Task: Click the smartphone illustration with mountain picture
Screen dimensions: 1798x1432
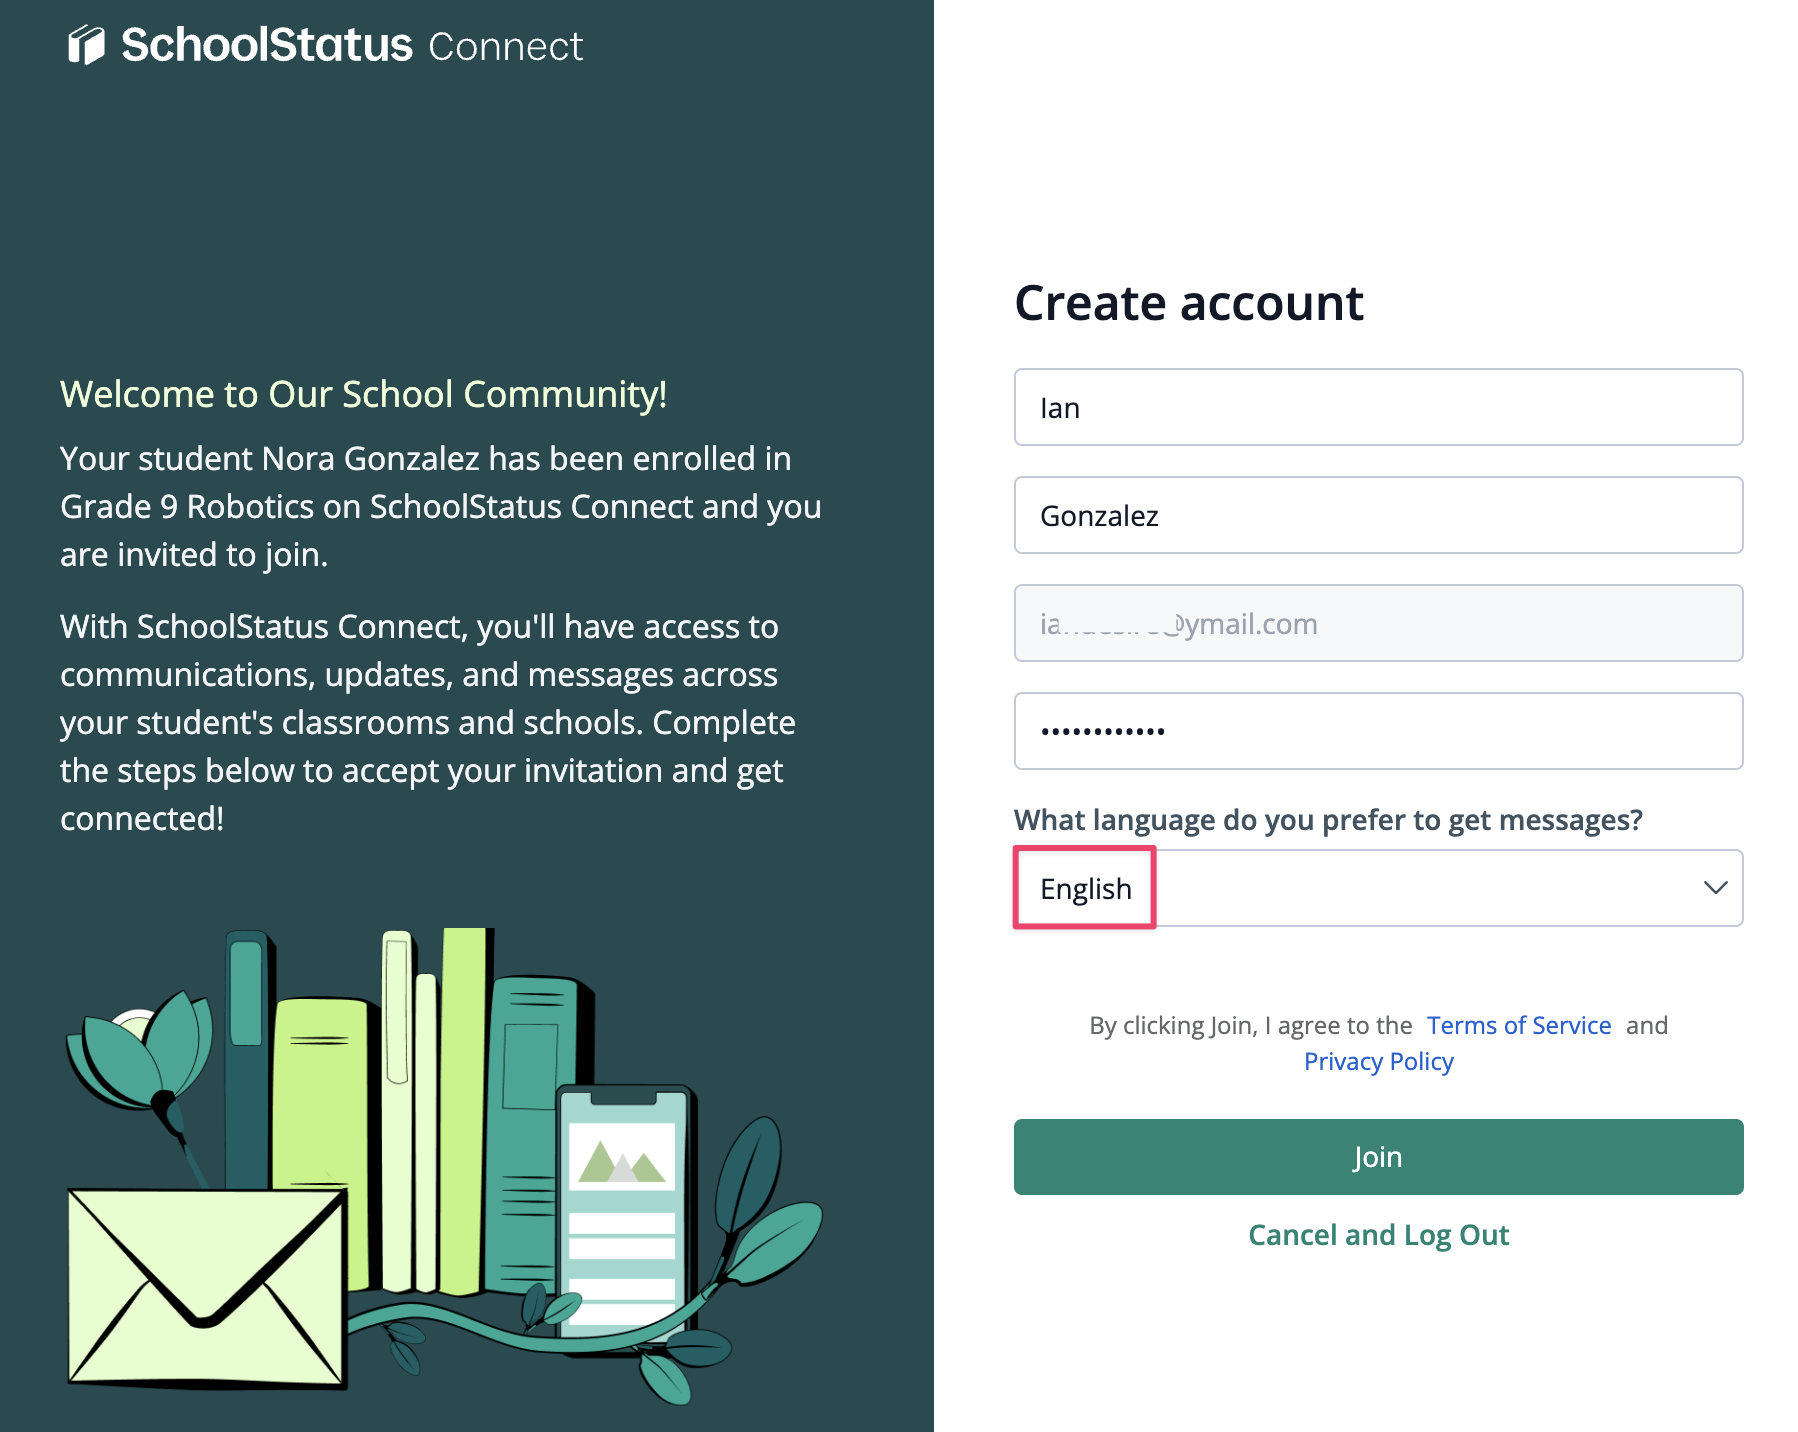Action: click(624, 1211)
